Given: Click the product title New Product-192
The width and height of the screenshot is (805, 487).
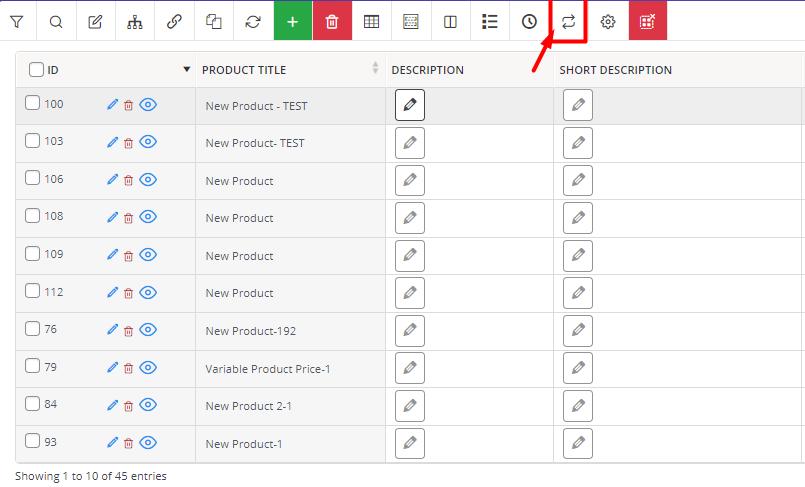Looking at the screenshot, I should (x=251, y=331).
